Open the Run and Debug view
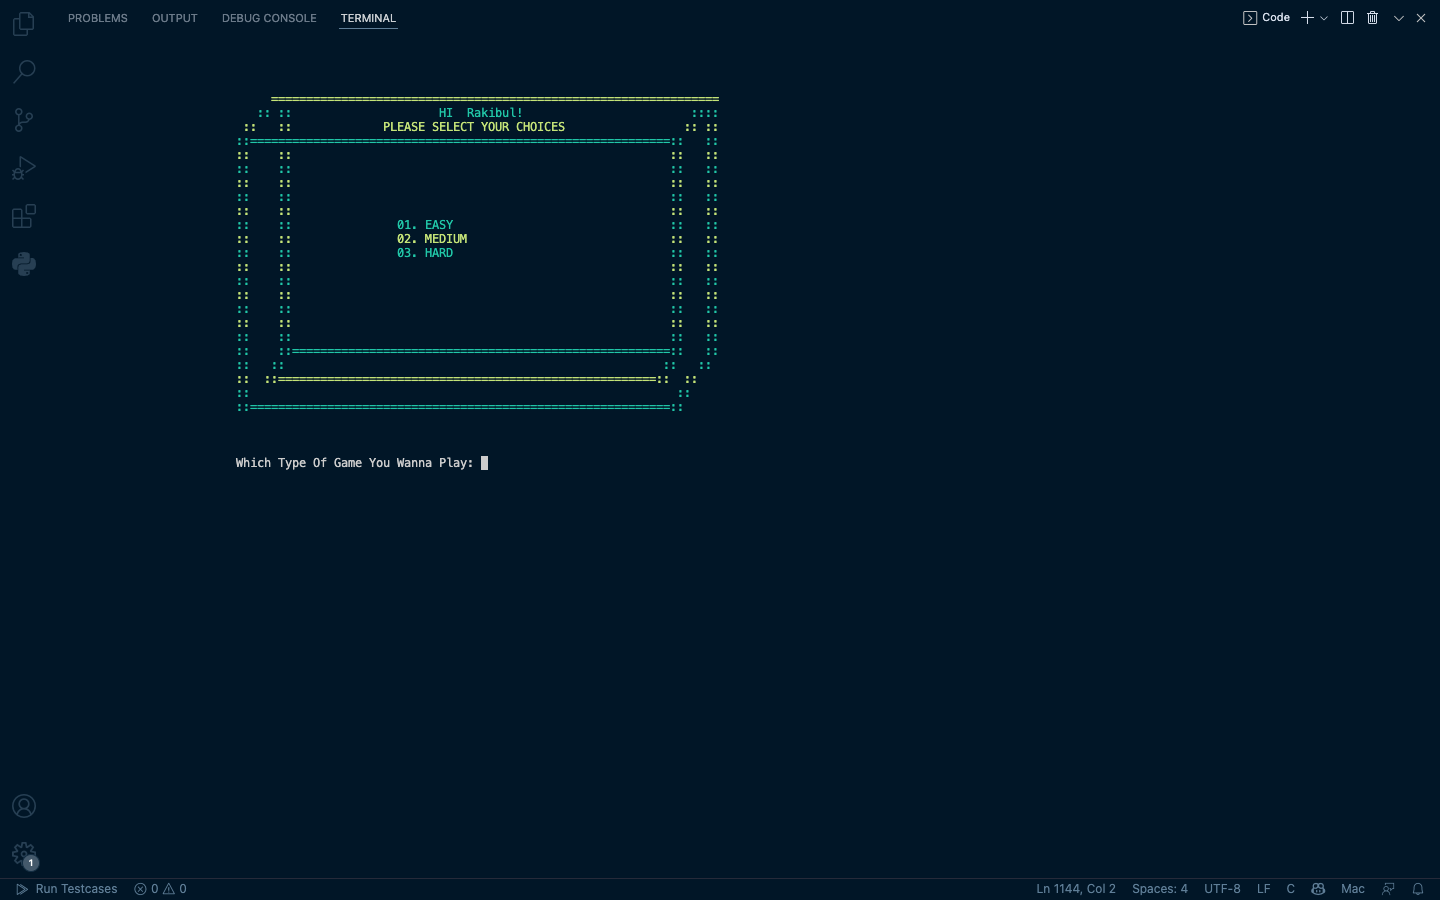Screen dimensions: 1440x900 coord(24,168)
